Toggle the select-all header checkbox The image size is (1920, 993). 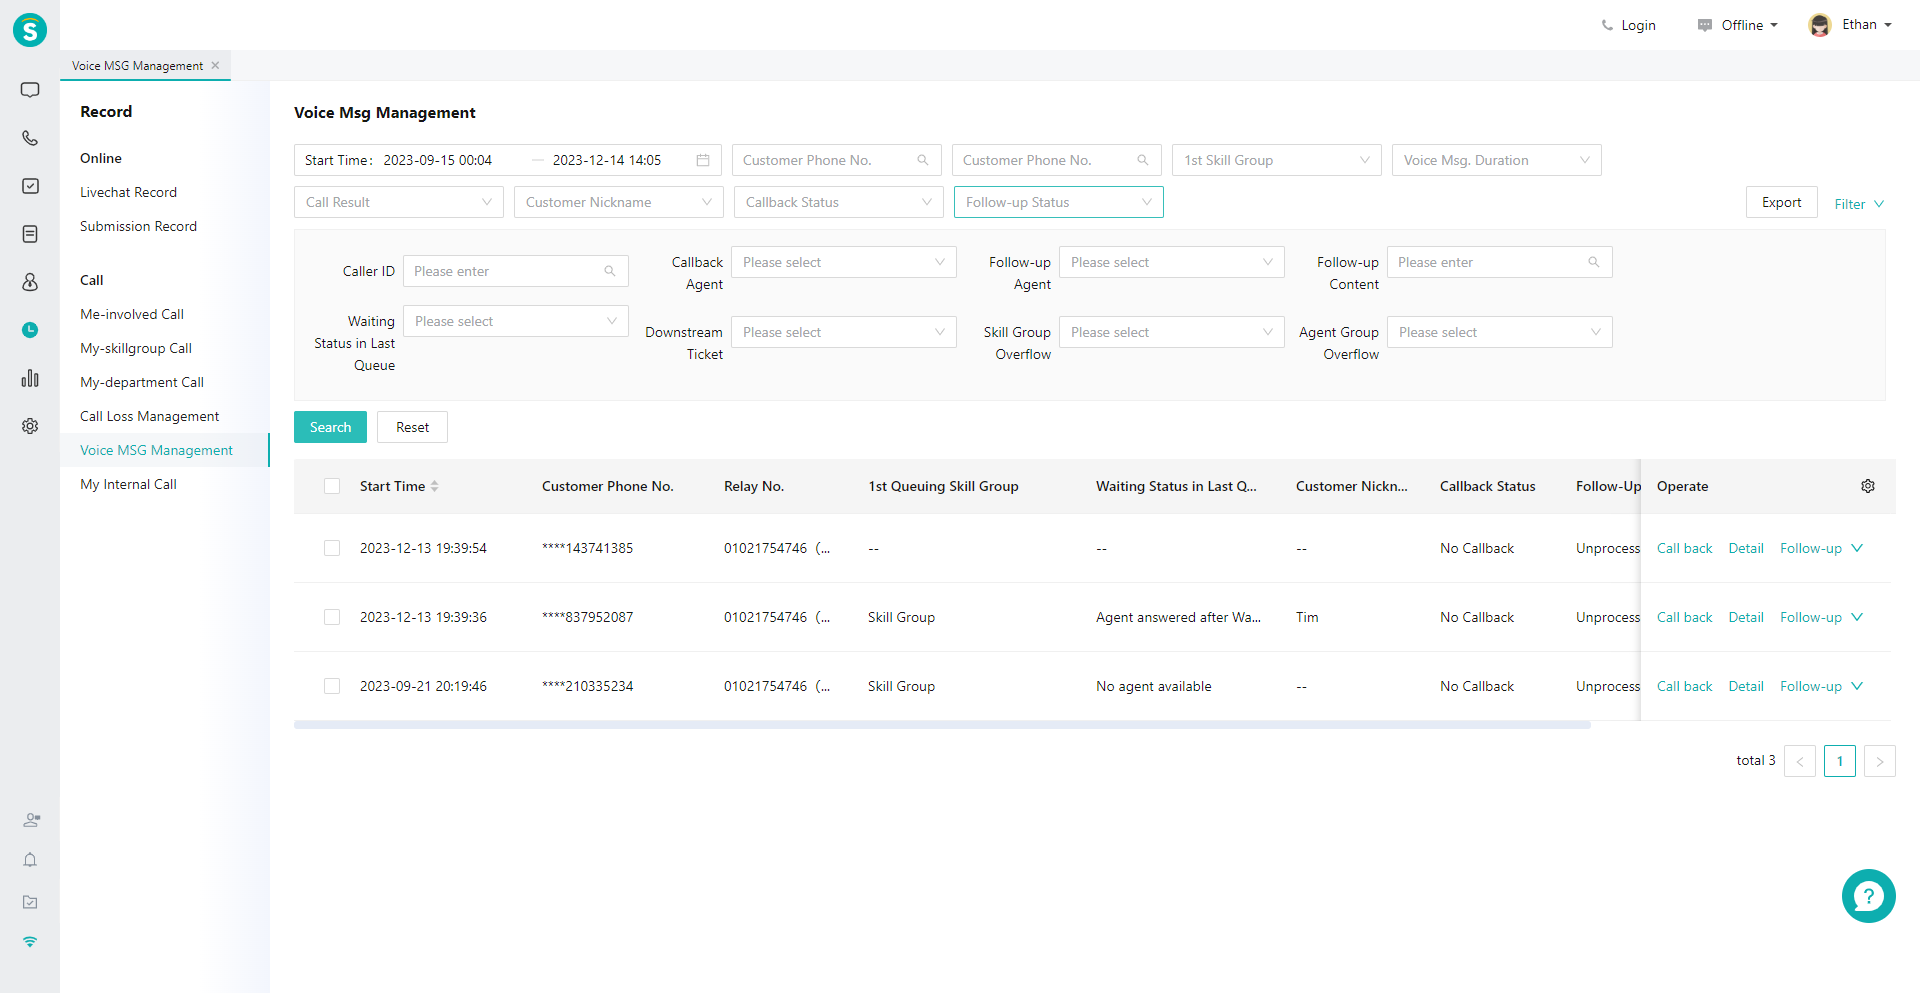pyautogui.click(x=332, y=486)
